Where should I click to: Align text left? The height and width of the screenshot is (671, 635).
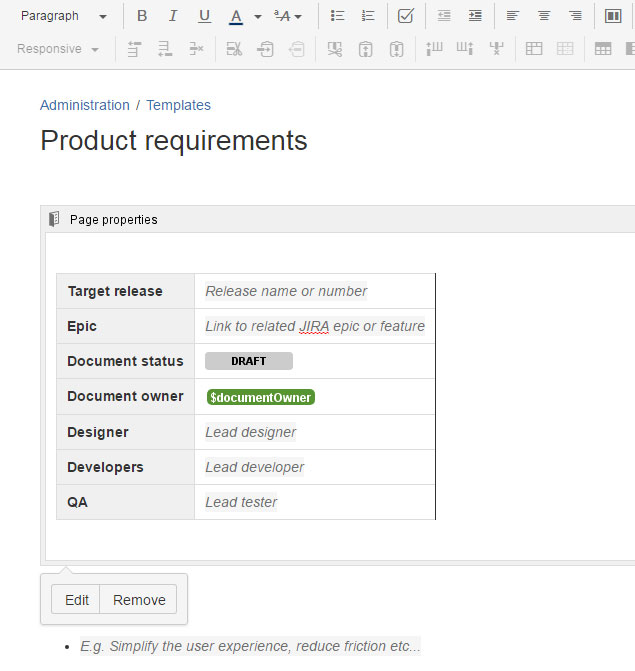[x=513, y=16]
